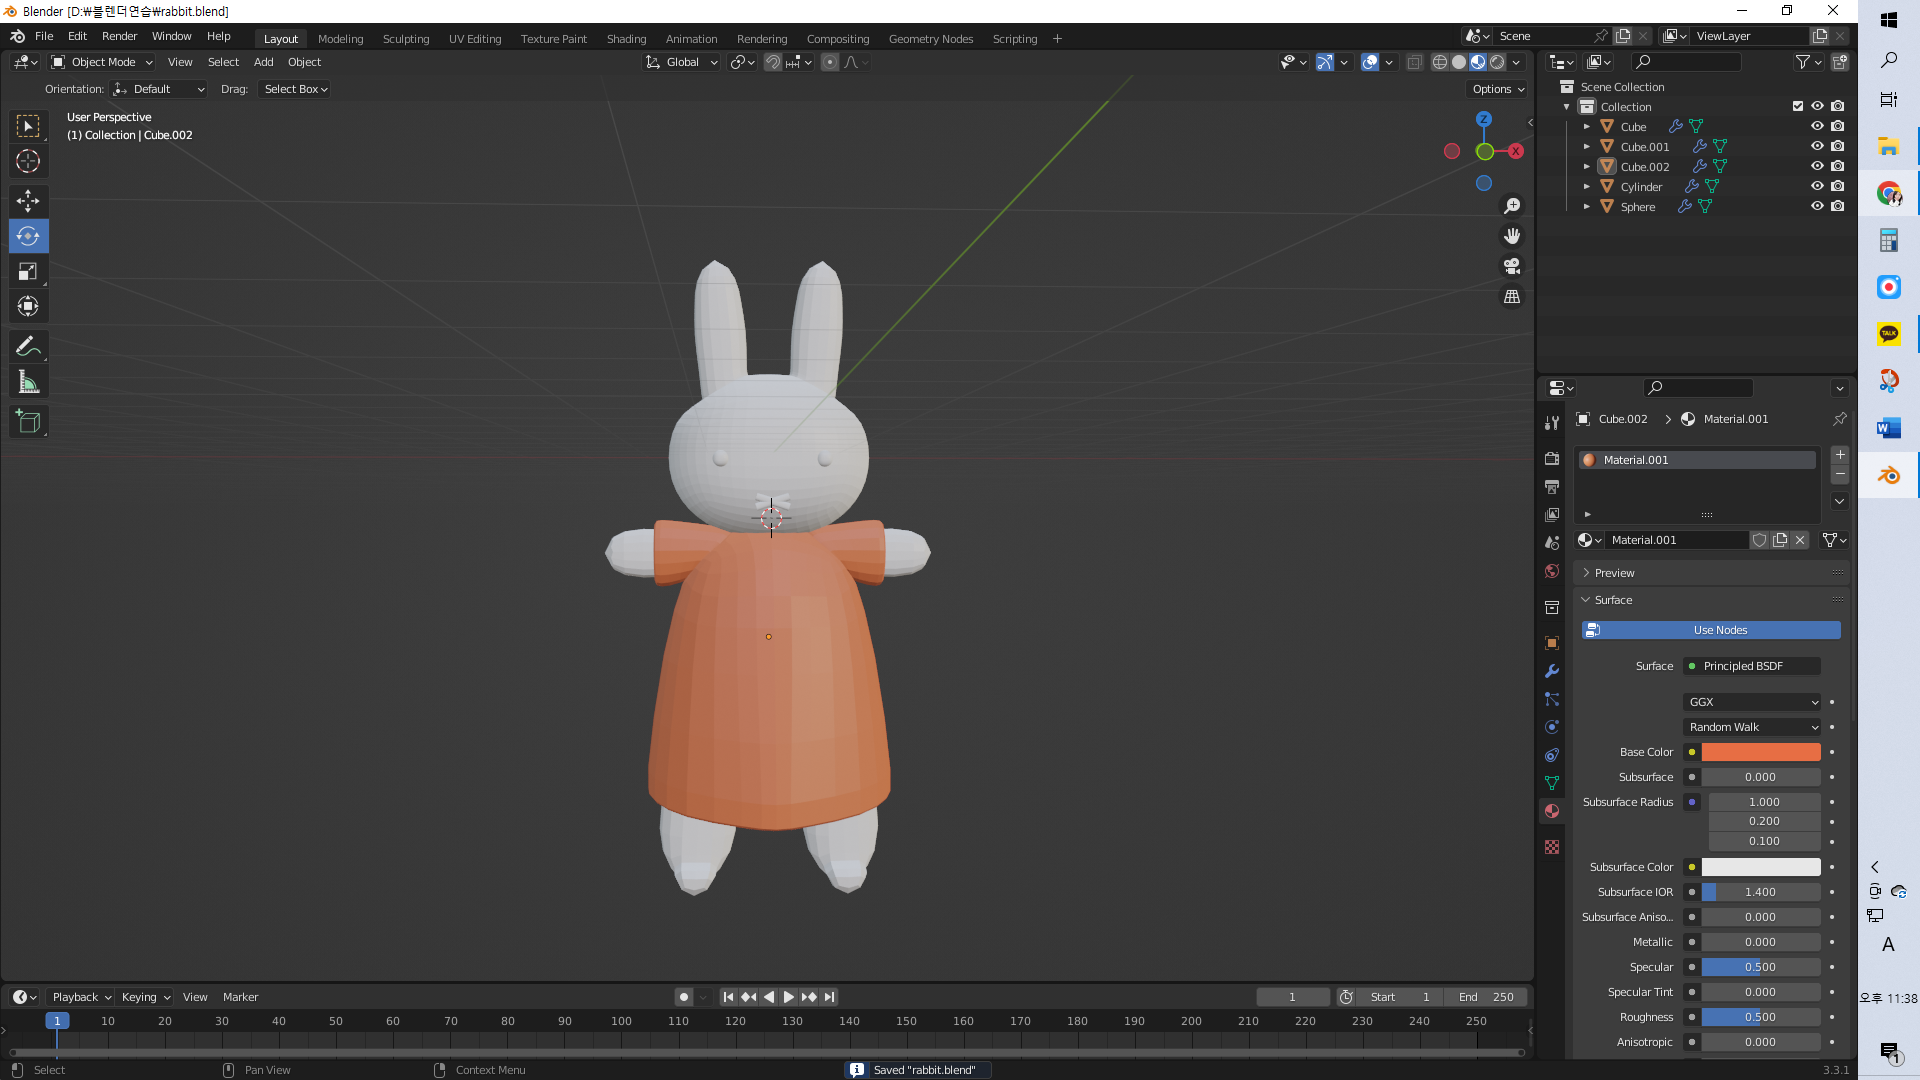1920x1080 pixels.
Task: Select the Select Box tool
Action: [x=28, y=126]
